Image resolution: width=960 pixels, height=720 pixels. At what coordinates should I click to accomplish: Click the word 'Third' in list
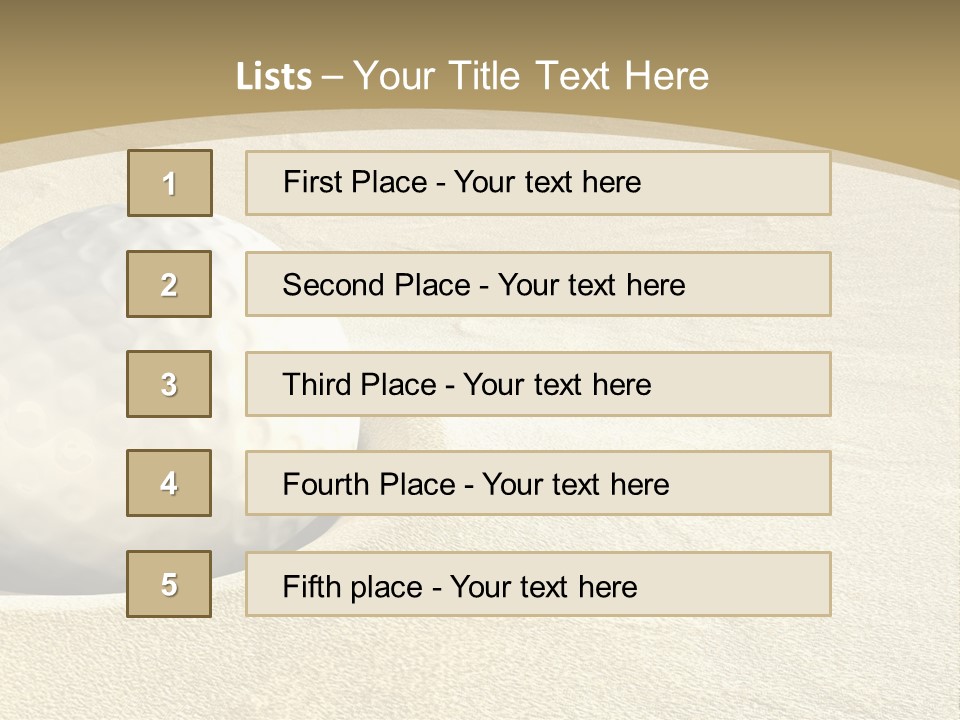pos(316,384)
